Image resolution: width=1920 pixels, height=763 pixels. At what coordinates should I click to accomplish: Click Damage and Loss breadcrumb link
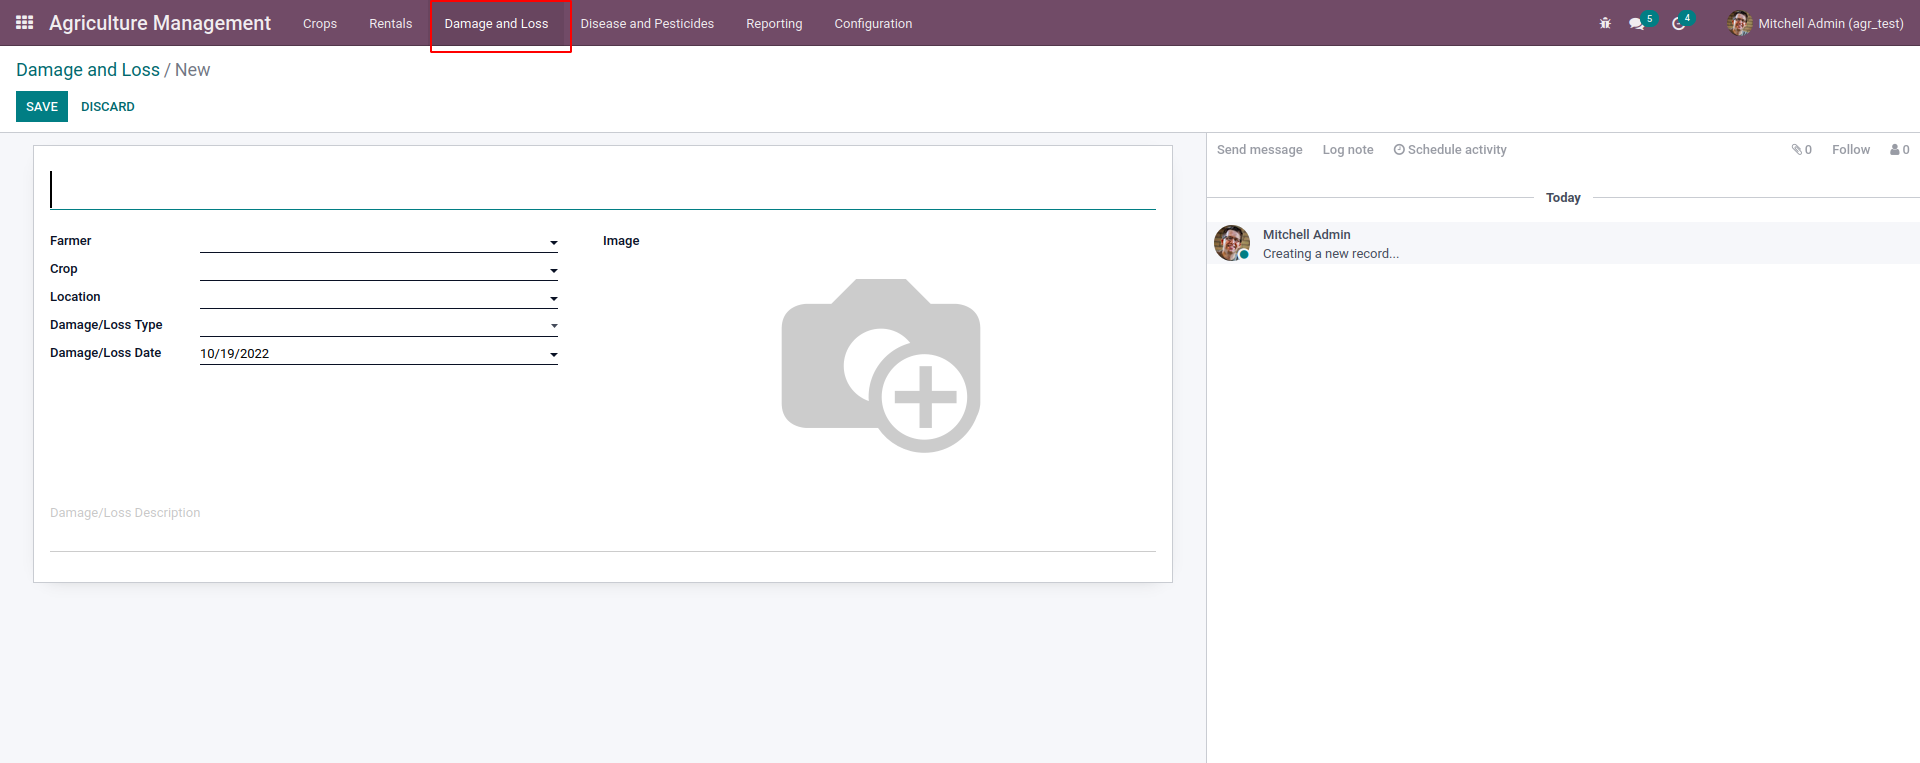(x=88, y=70)
